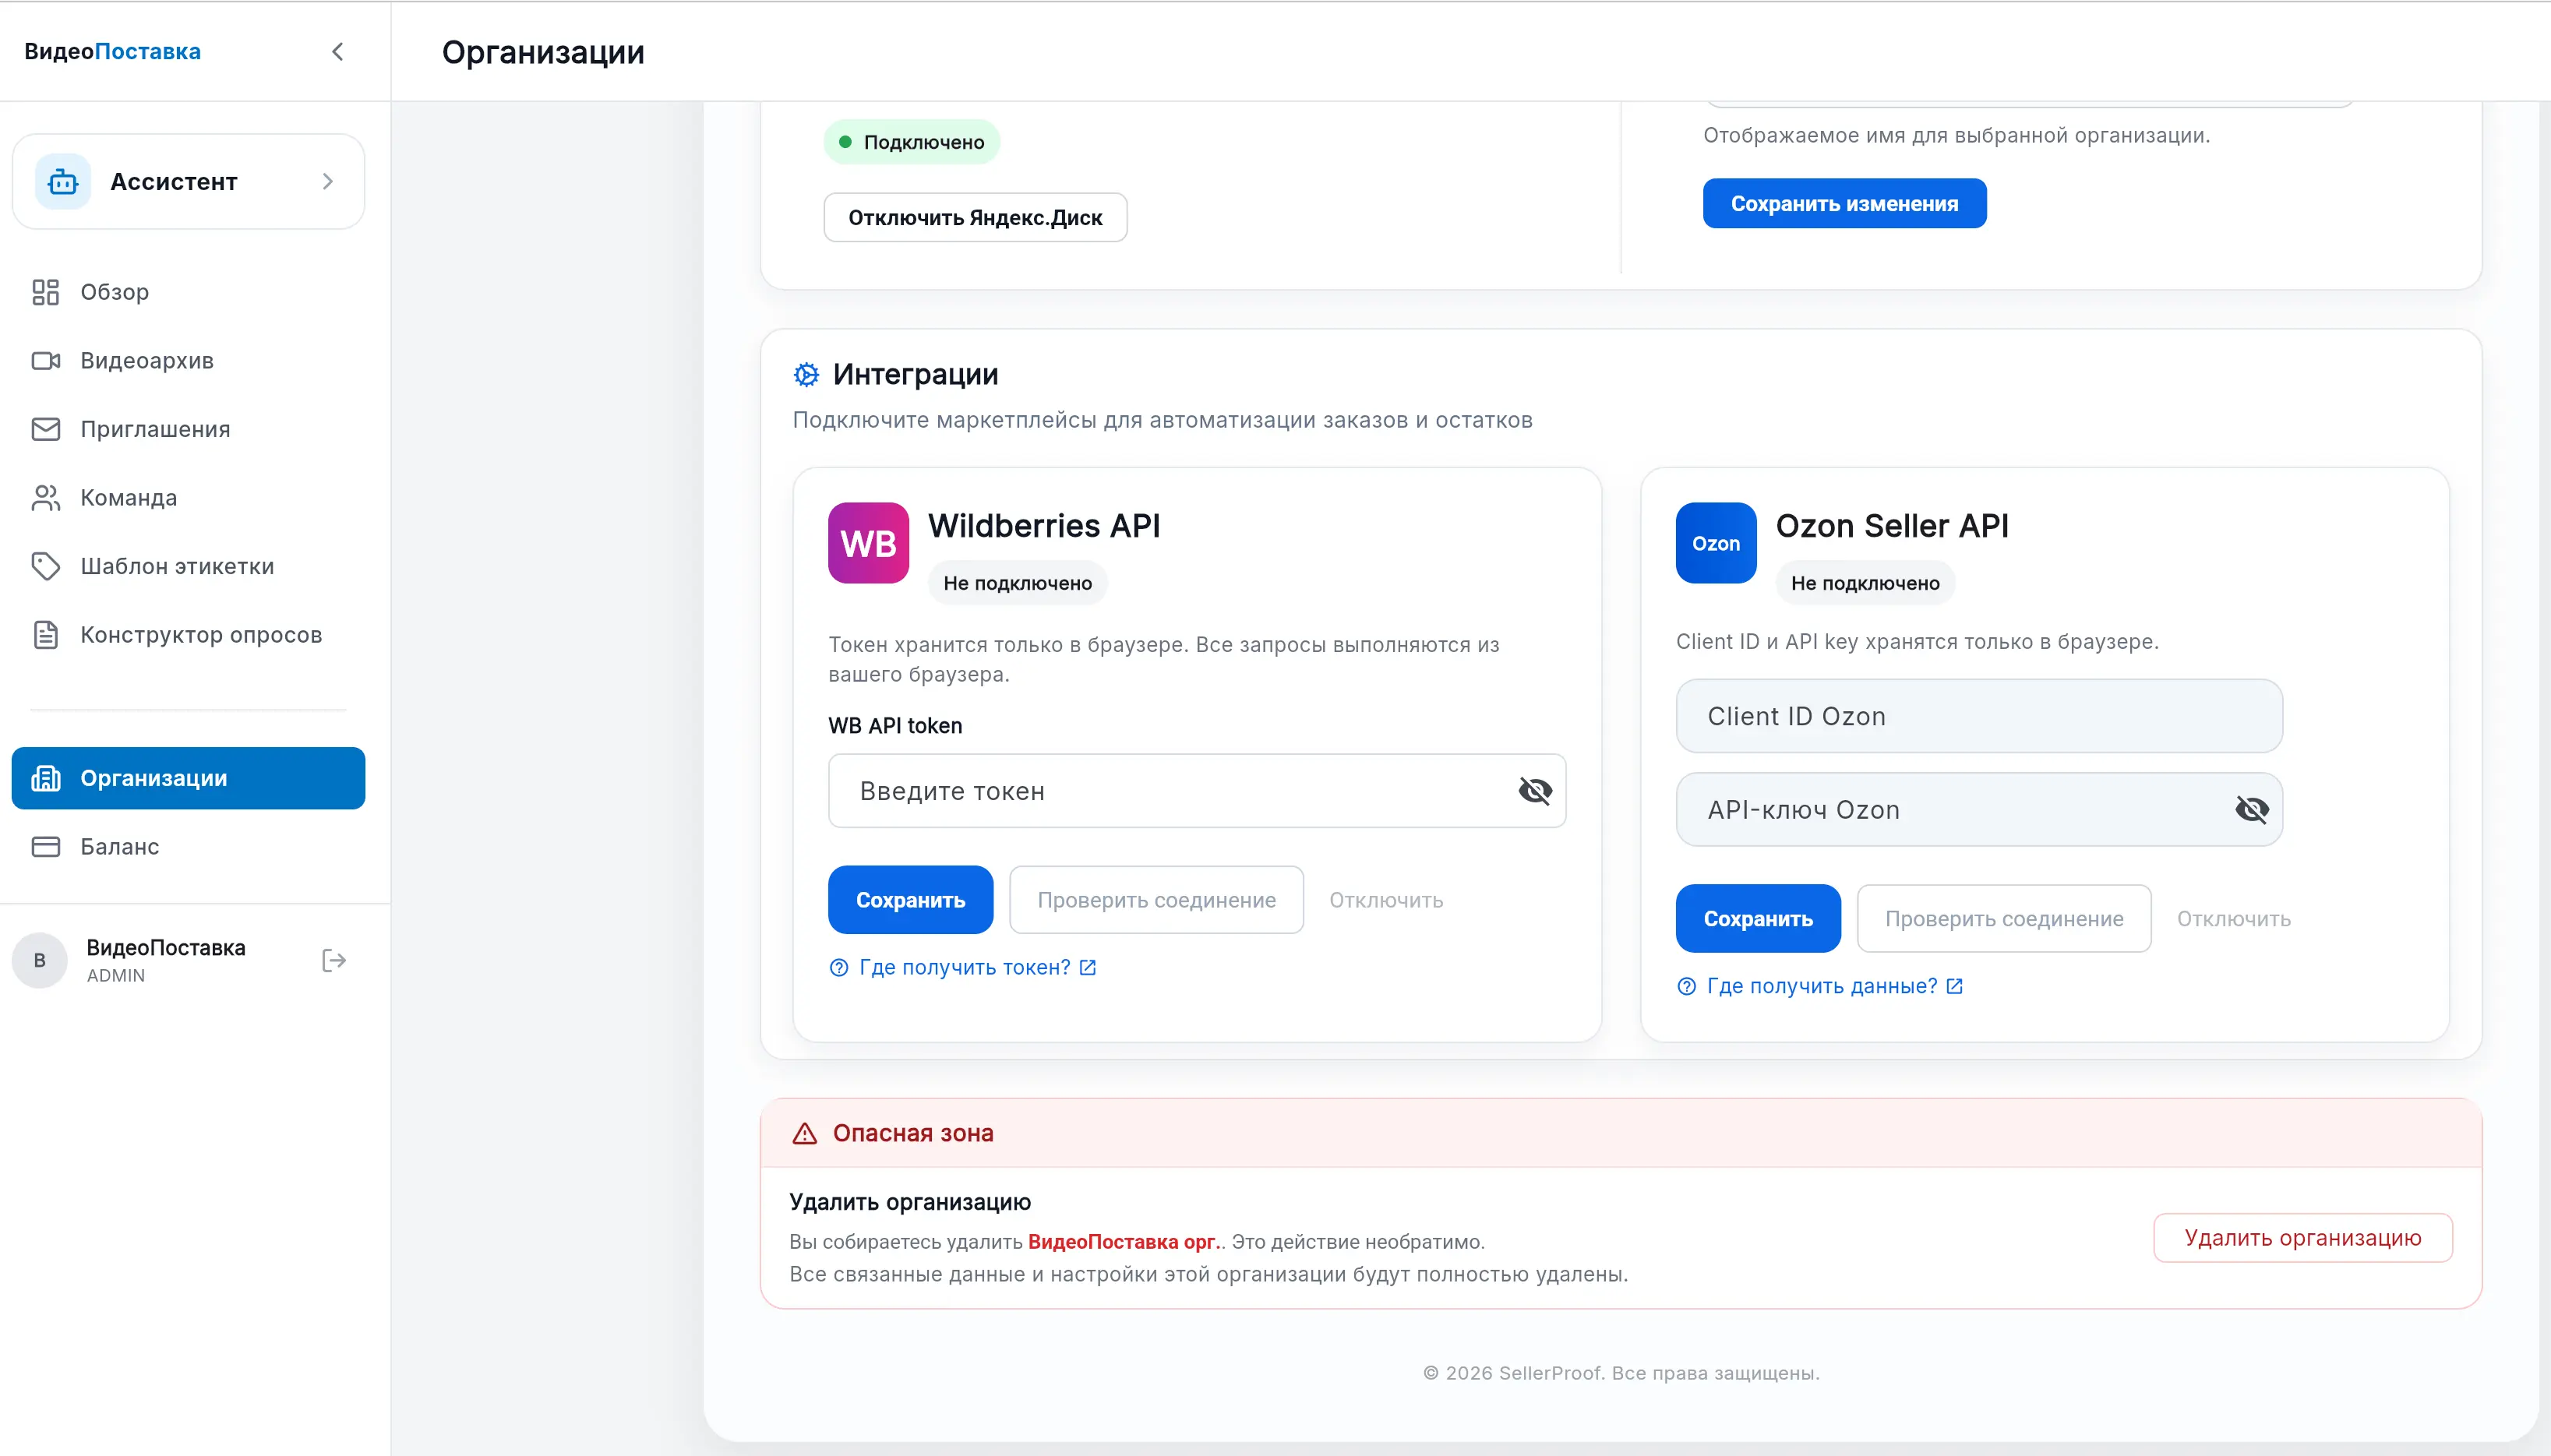The image size is (2551, 1456).
Task: Open the Где получить токен? link
Action: (964, 968)
